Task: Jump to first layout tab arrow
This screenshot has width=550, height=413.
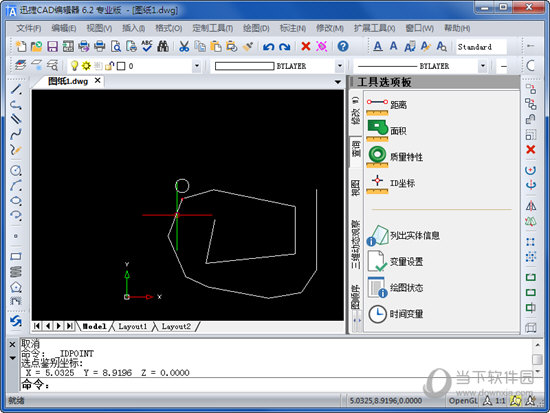Action: [x=36, y=326]
